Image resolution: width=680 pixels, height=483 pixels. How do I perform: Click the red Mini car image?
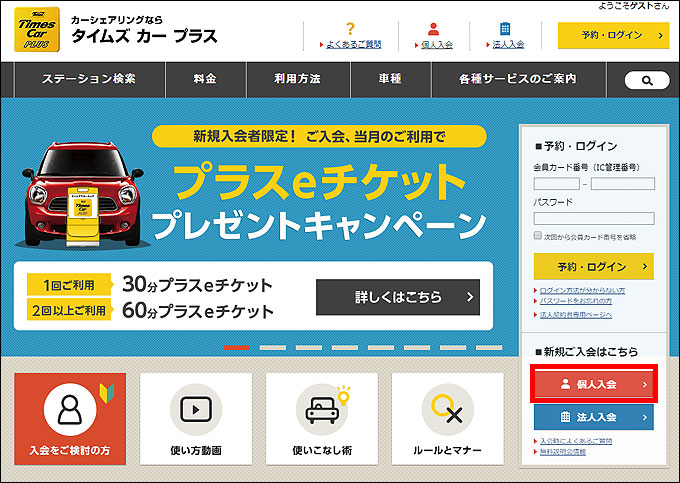coord(82,194)
